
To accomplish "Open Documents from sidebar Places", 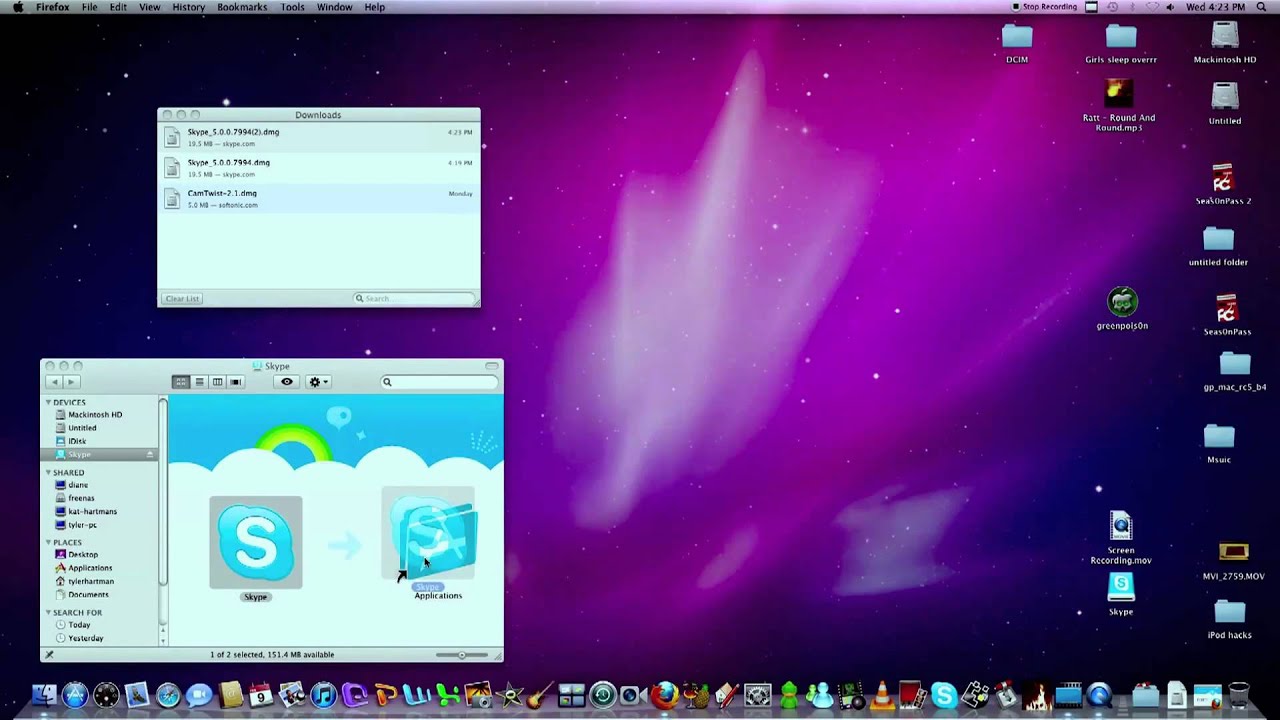I will tap(88, 594).
